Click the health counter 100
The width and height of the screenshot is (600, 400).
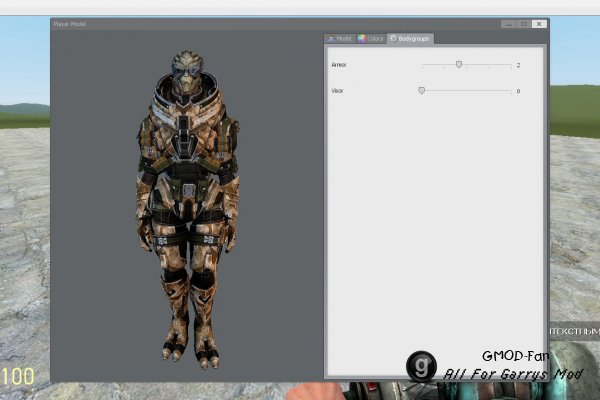tap(18, 376)
